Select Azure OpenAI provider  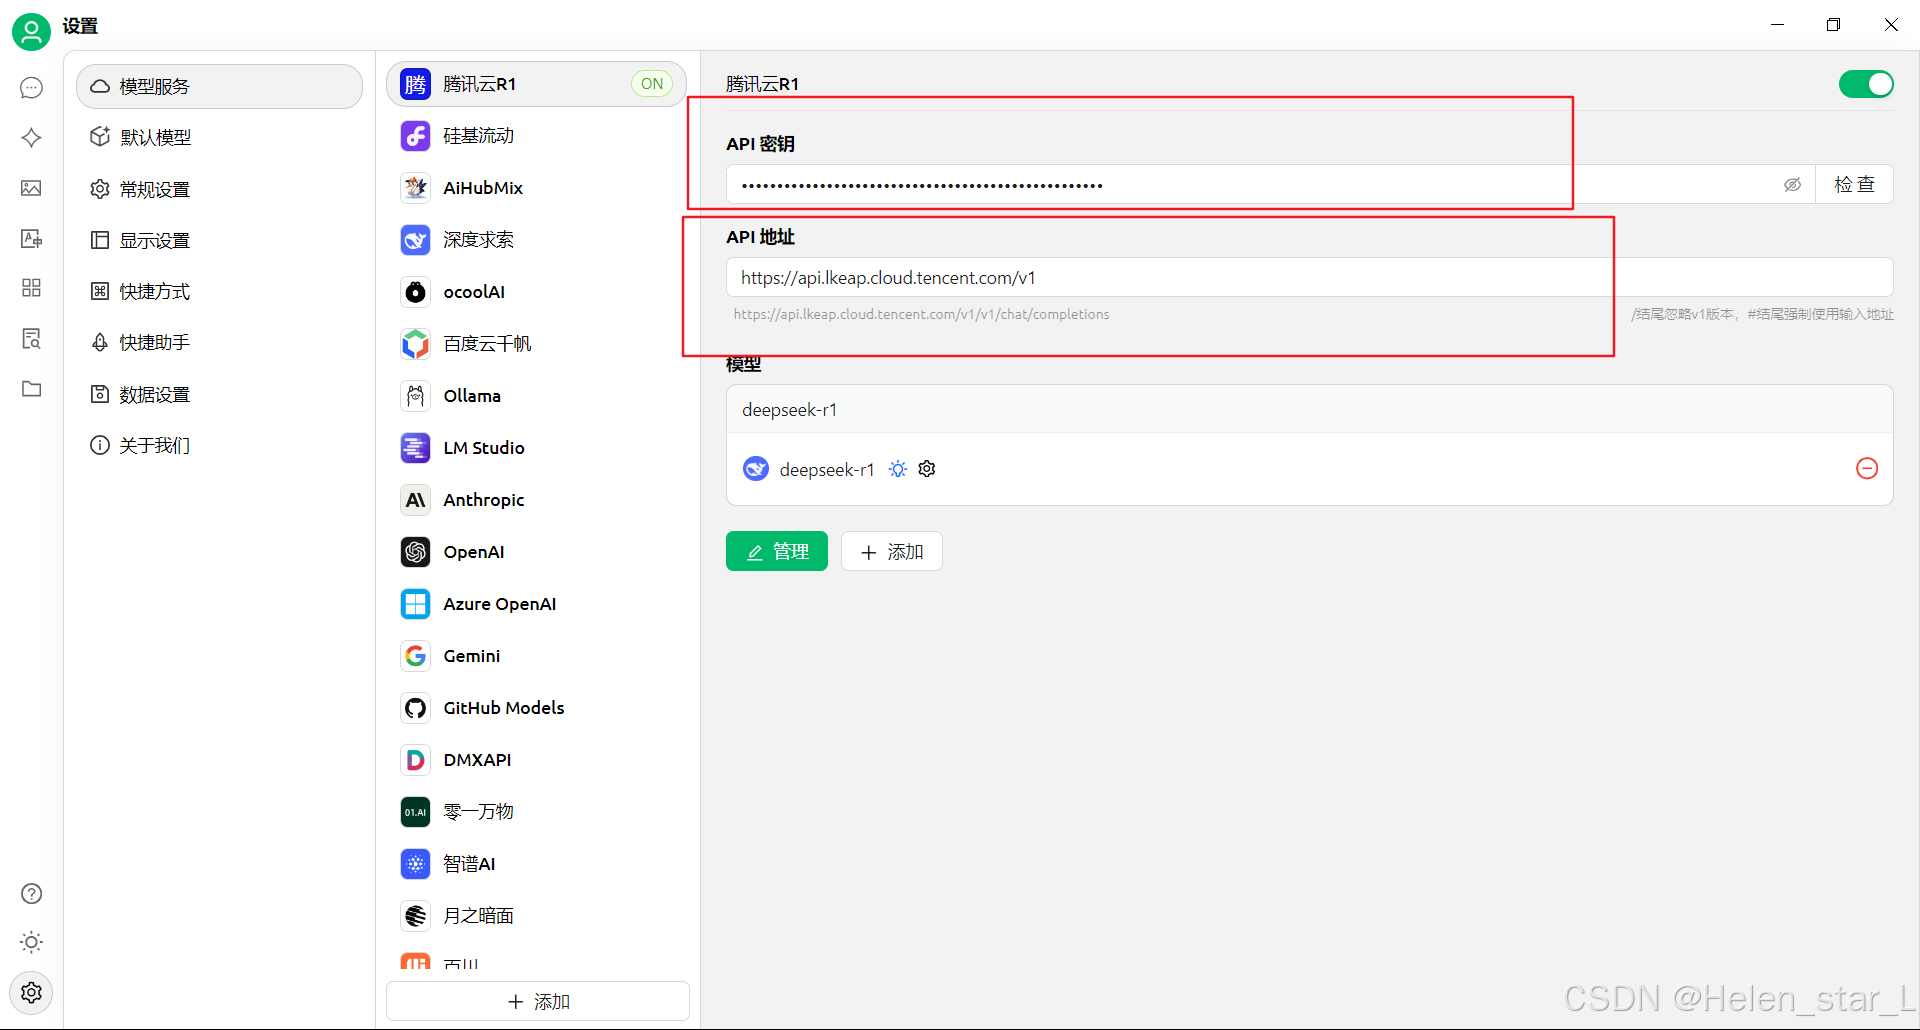[x=536, y=604]
